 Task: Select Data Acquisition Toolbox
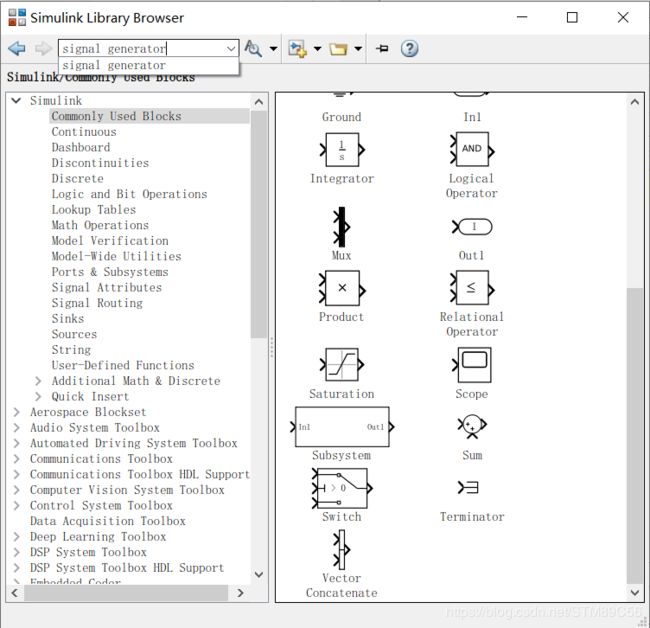(x=108, y=521)
